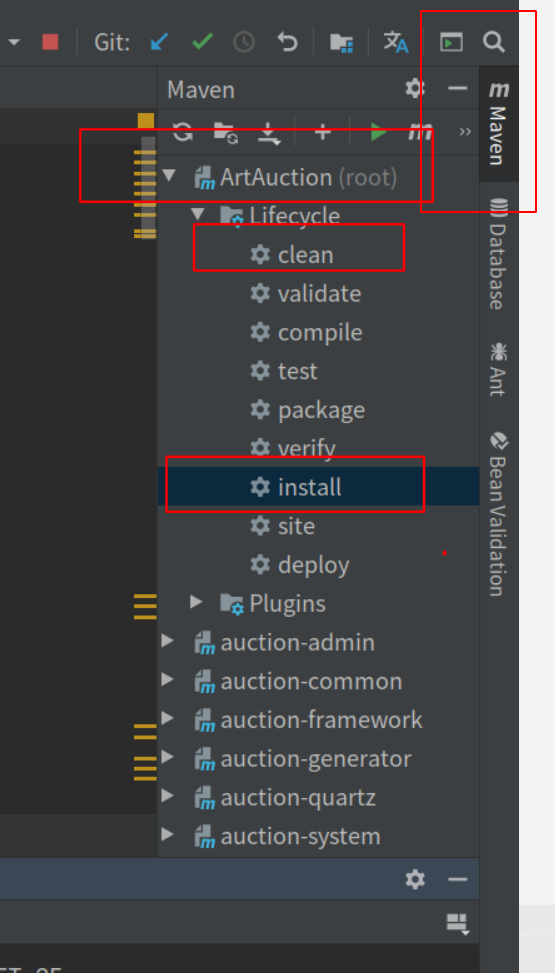Reload all Maven projects icon
Screen dimensions: 555x973
183,132
